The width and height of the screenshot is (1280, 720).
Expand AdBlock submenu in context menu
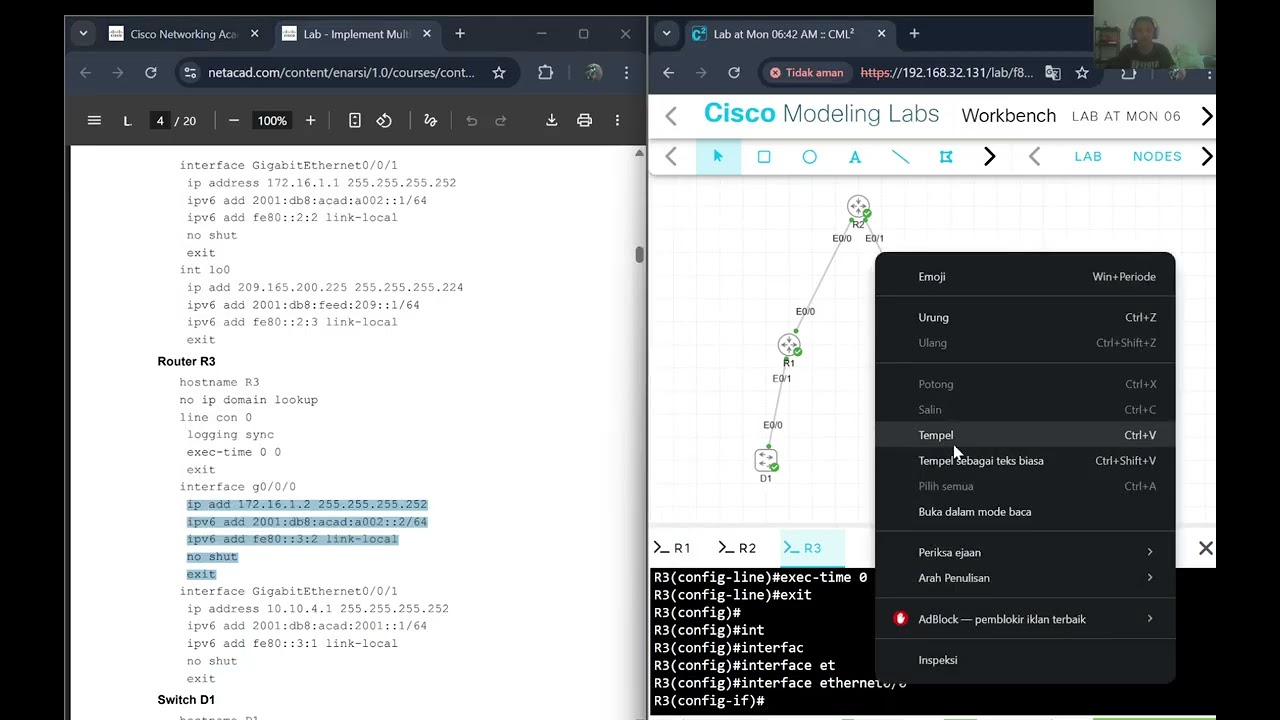[1025, 619]
